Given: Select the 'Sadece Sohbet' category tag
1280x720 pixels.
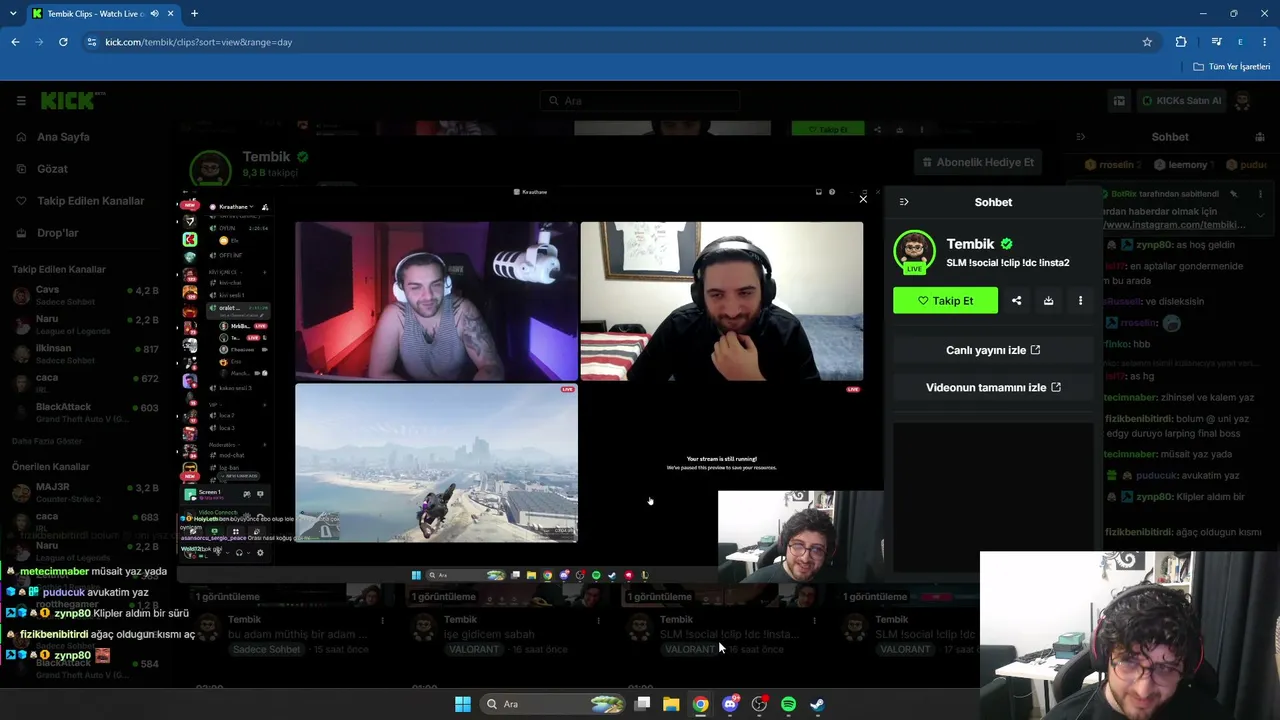Looking at the screenshot, I should [x=267, y=649].
